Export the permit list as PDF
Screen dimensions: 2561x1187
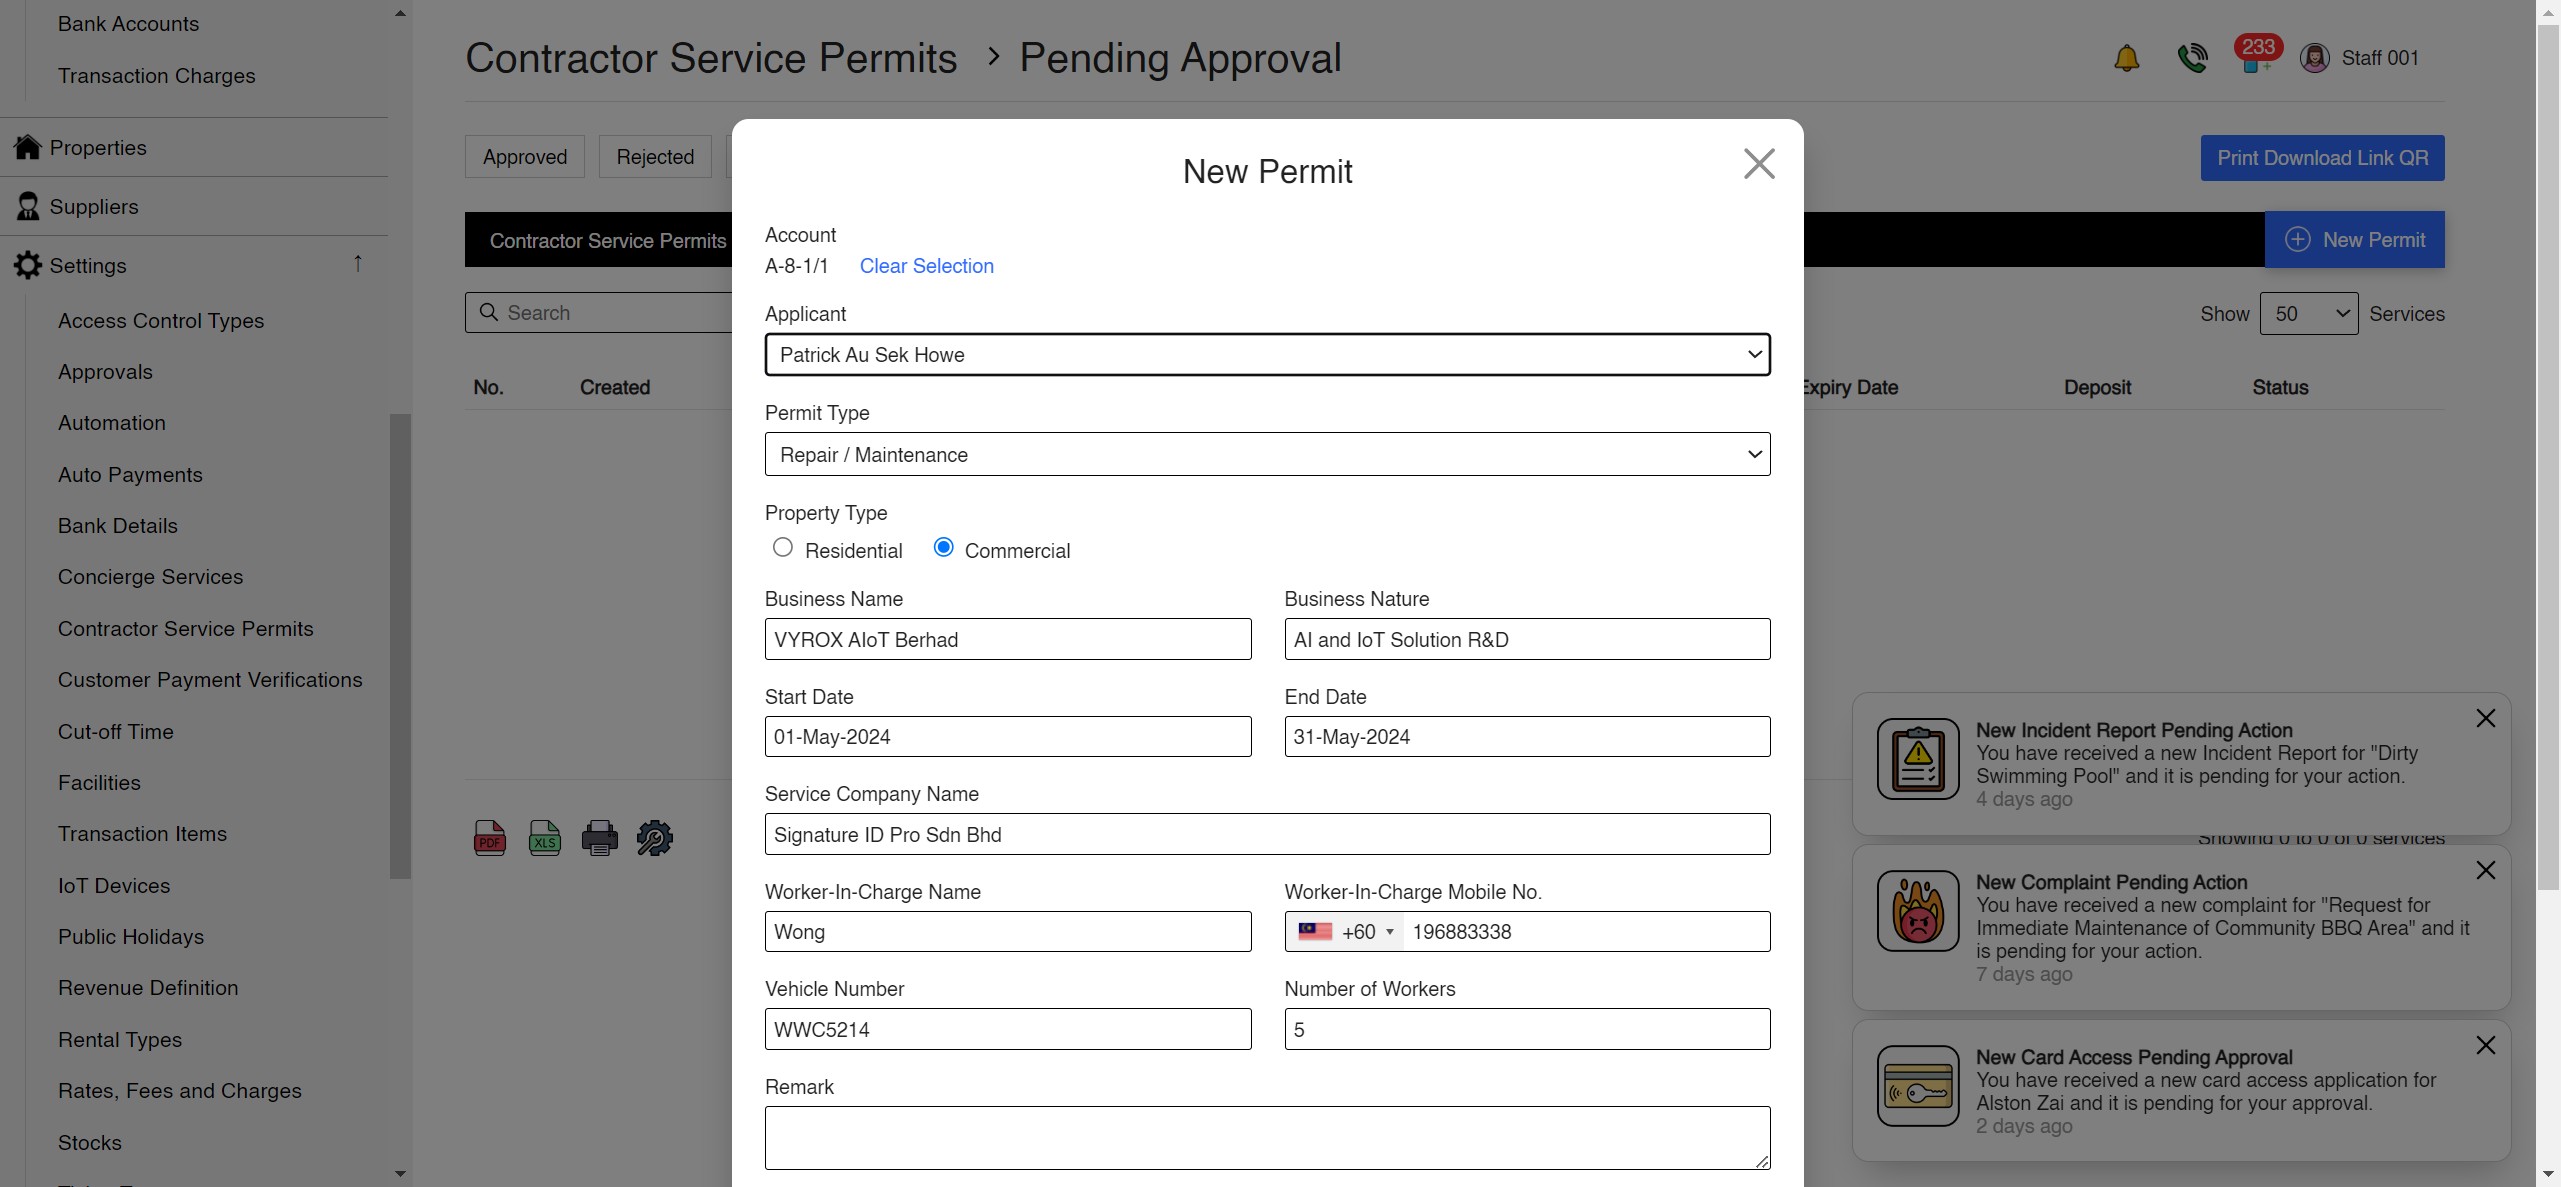(489, 837)
